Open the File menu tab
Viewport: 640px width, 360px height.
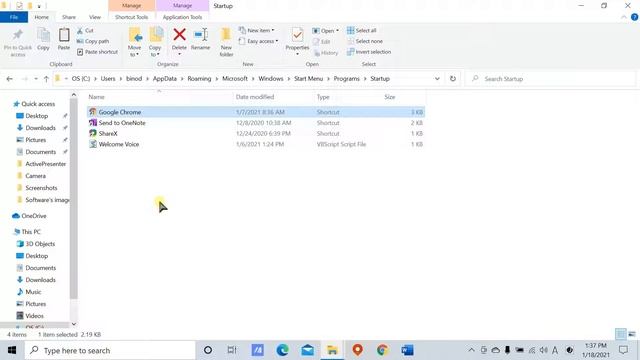14,17
